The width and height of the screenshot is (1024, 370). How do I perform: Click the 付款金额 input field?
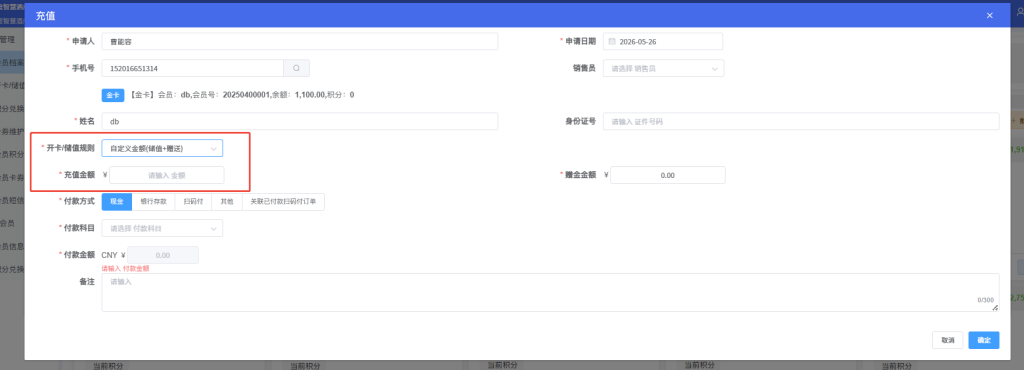163,255
